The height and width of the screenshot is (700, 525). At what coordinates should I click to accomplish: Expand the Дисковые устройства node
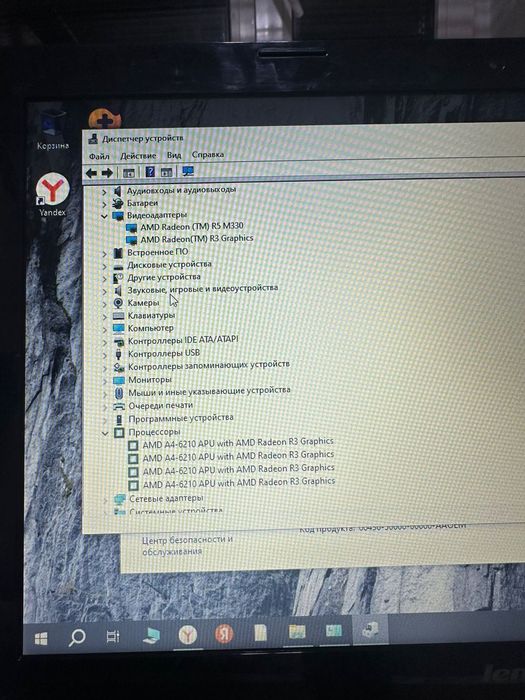(104, 266)
